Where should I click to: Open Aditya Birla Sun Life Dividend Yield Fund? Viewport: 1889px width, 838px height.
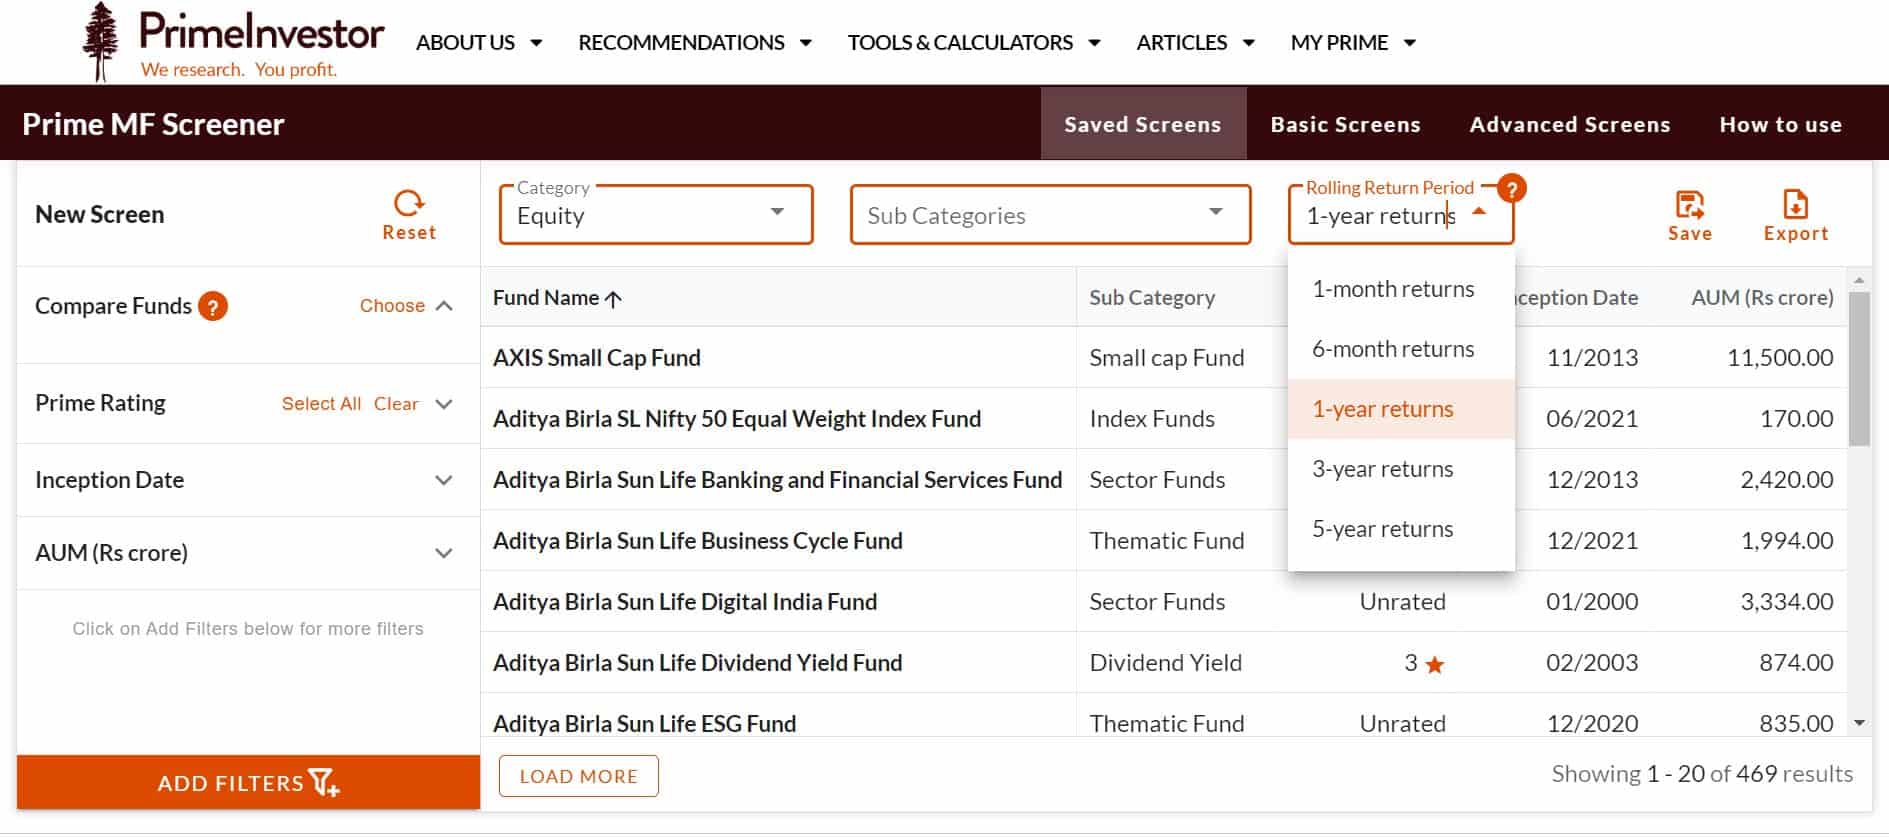pos(697,663)
